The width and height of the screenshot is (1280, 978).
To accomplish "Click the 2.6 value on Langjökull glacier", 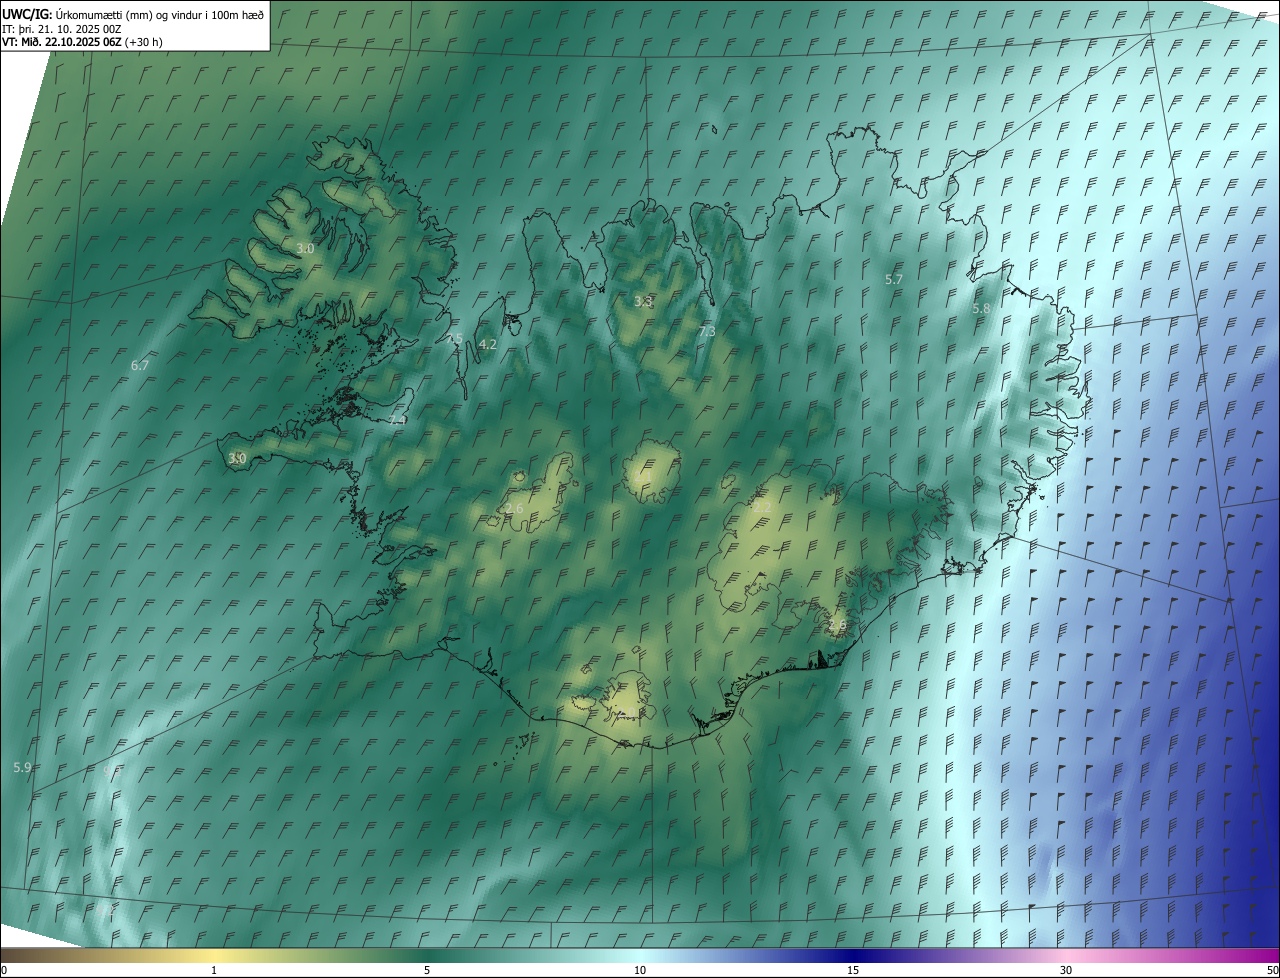I will 515,509.
